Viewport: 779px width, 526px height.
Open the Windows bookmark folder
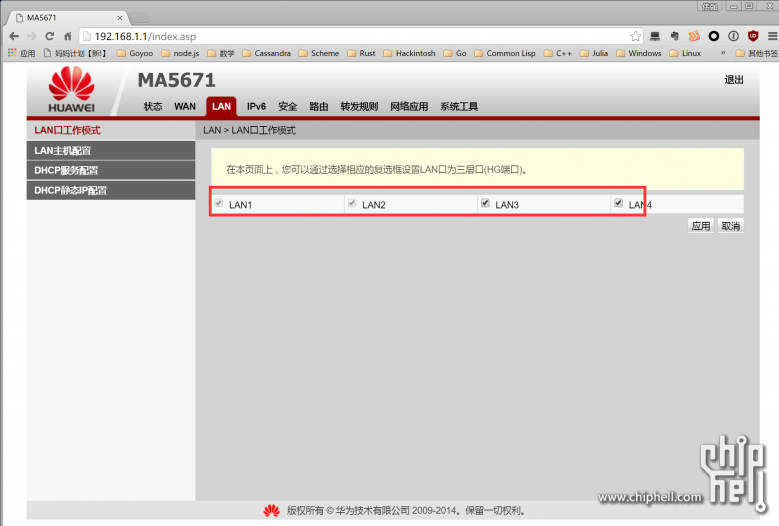point(639,53)
